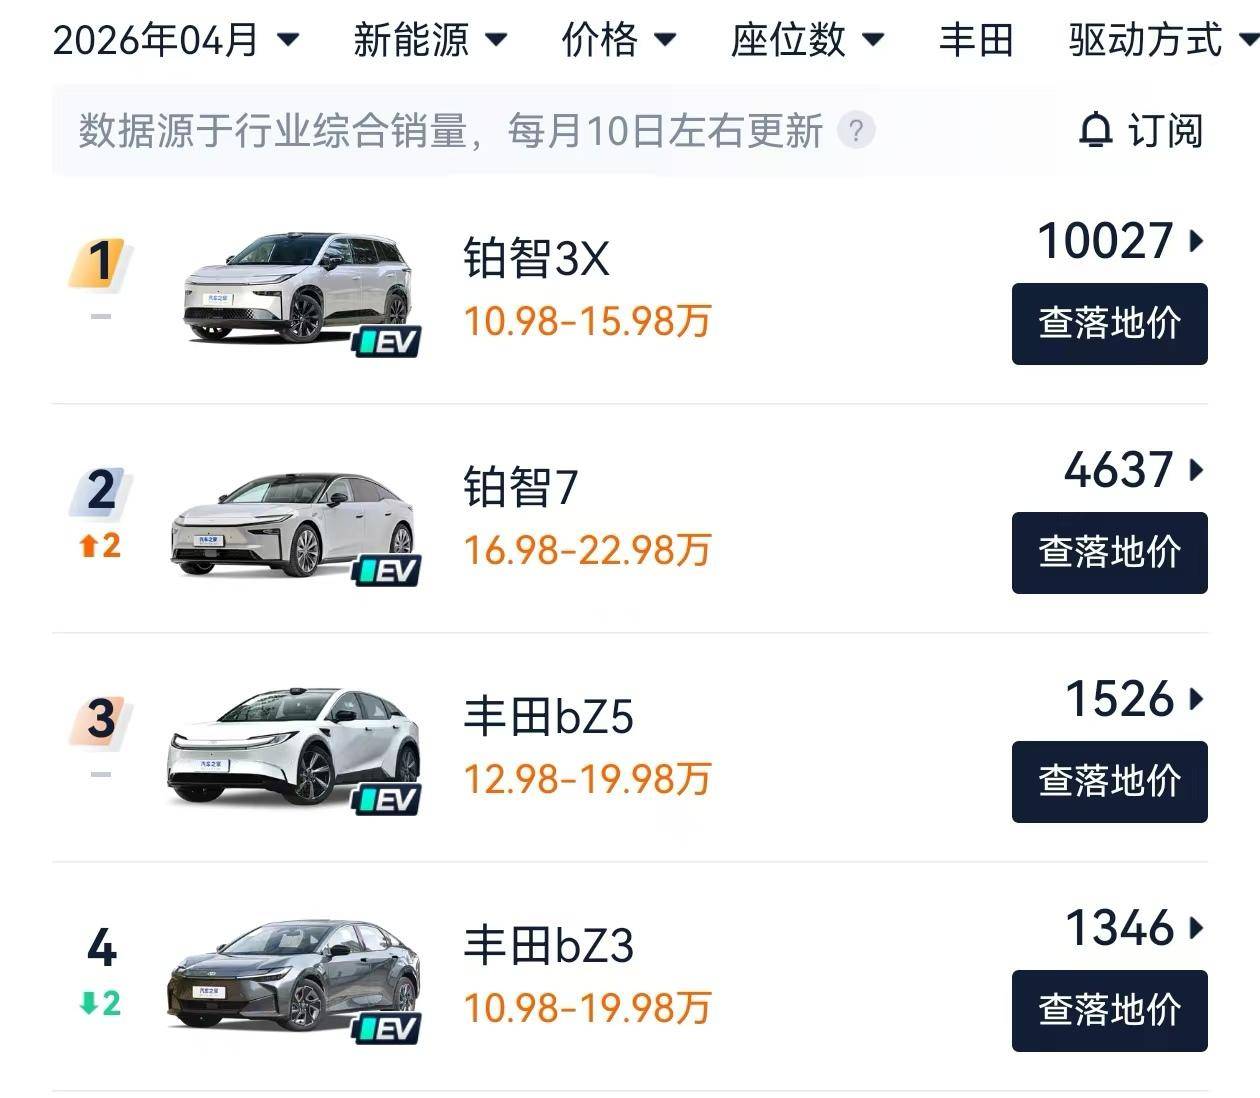Click the question mark help icon
The image size is (1260, 1098).
tap(856, 131)
